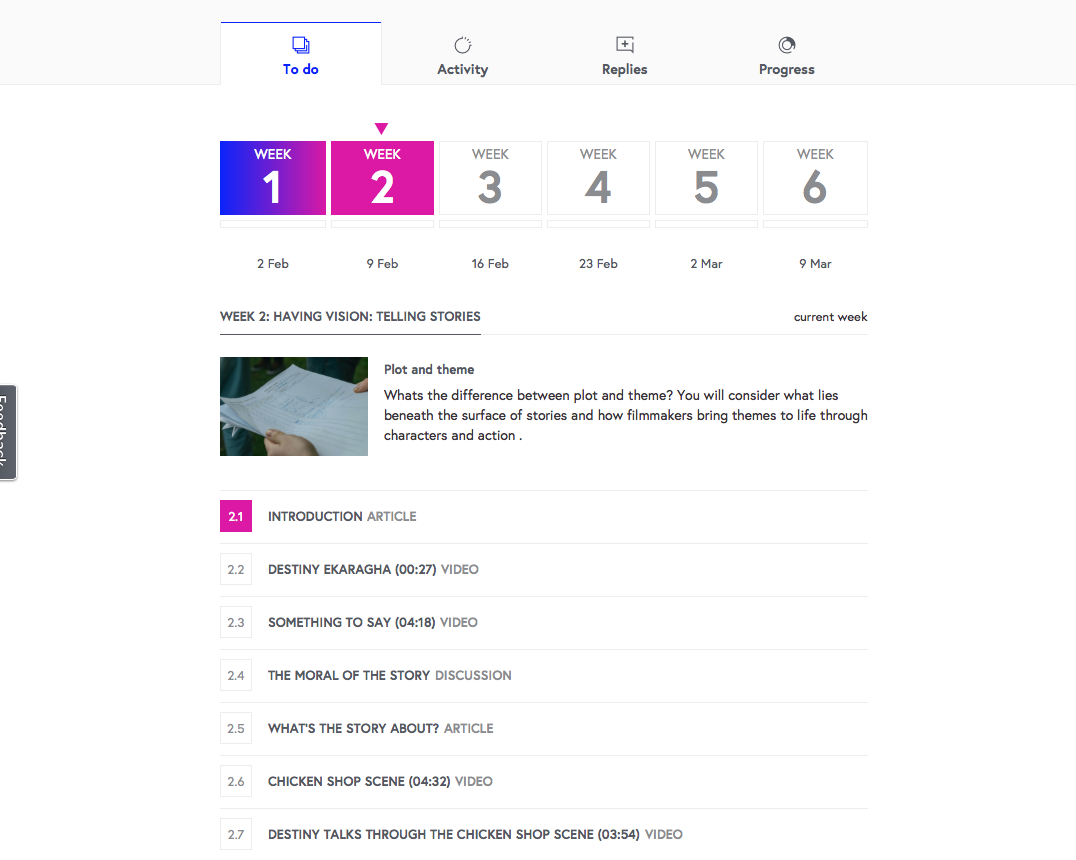
Task: Select the Week 6 tile
Action: pos(815,178)
